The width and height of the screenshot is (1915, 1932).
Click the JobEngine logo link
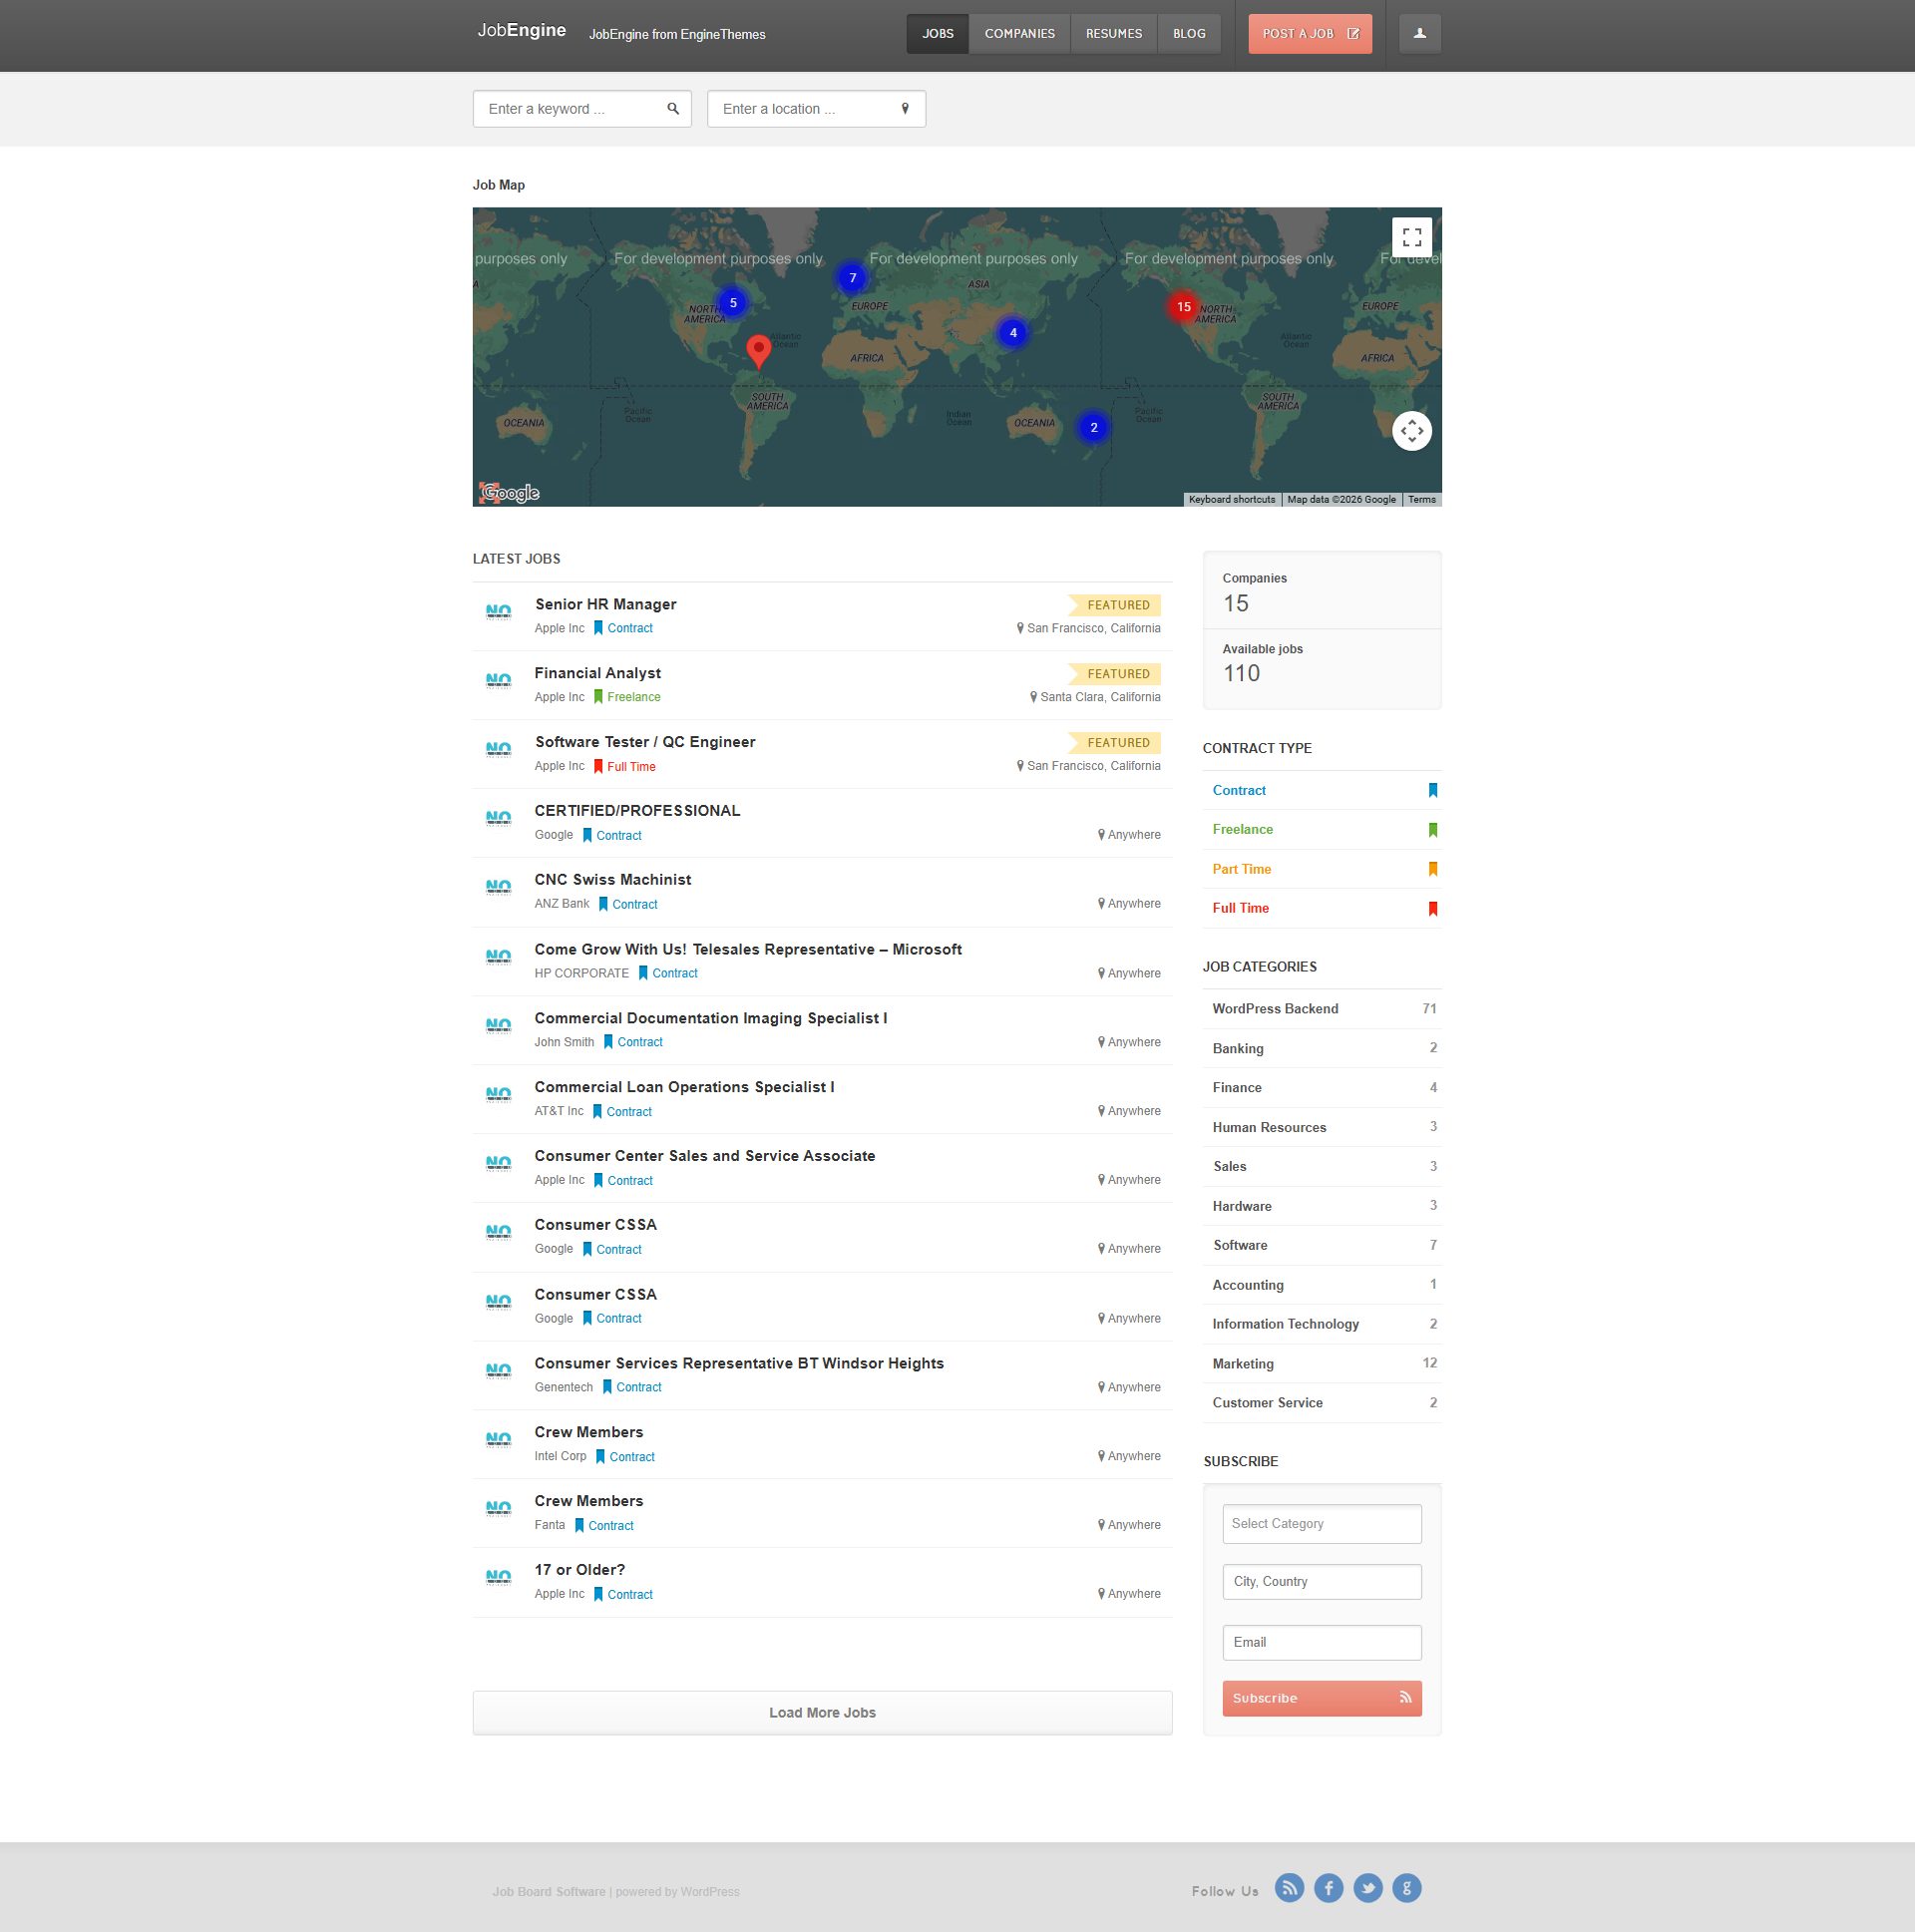[521, 30]
